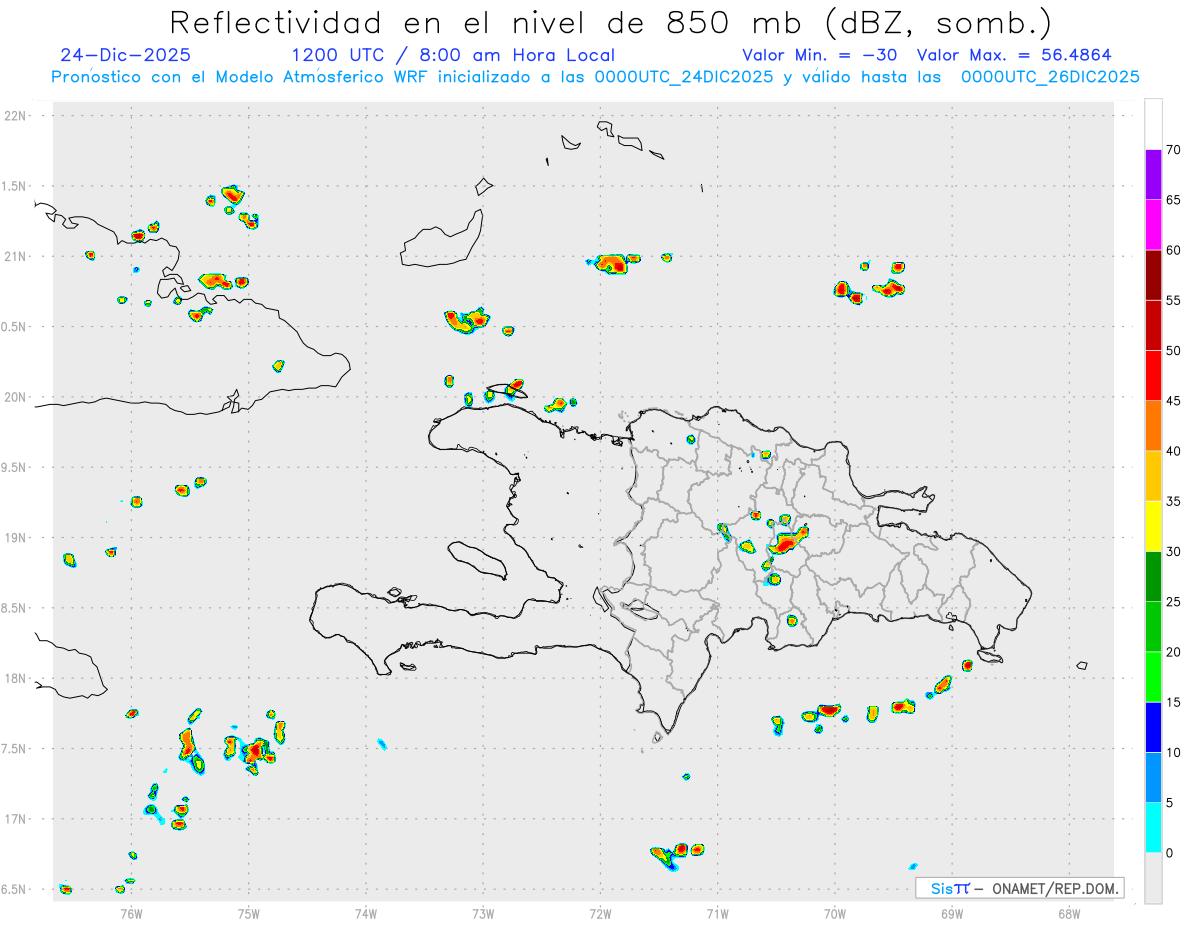The height and width of the screenshot is (927, 1200).
Task: Click the '55' value on the color scale
Action: coord(1174,301)
